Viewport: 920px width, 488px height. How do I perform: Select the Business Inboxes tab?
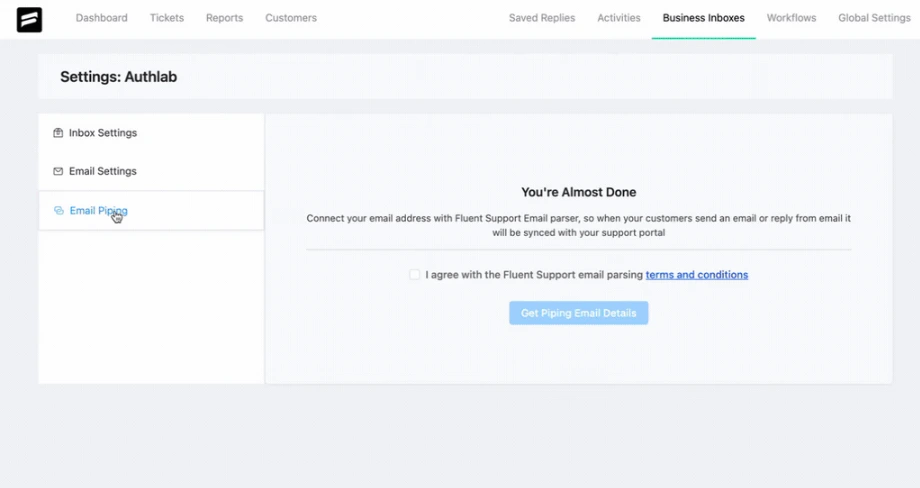pos(703,18)
